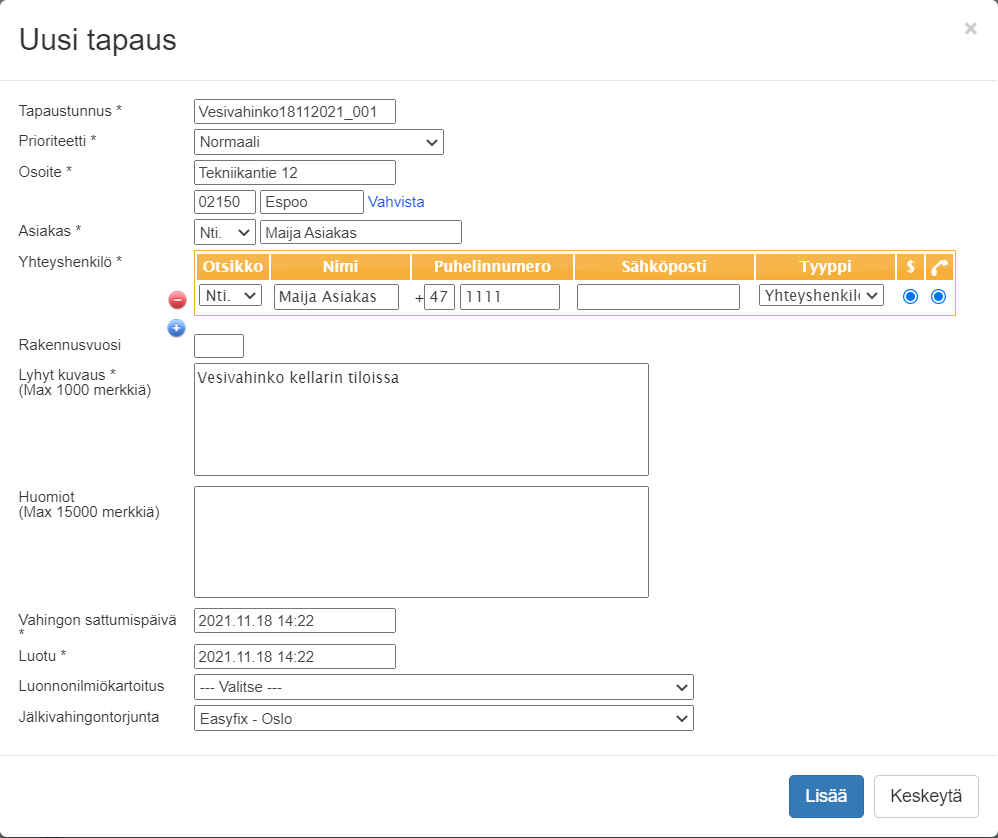Close the Uusi tapaus dialog
Viewport: 998px width, 838px height.
click(970, 29)
